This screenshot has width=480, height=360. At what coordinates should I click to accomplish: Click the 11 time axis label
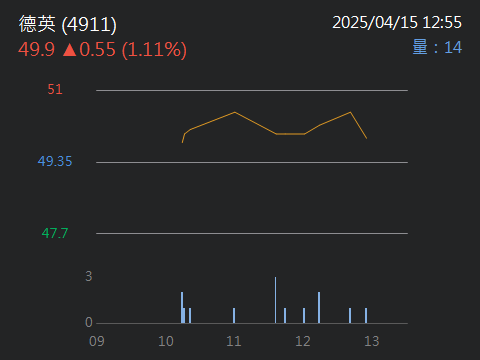234,341
